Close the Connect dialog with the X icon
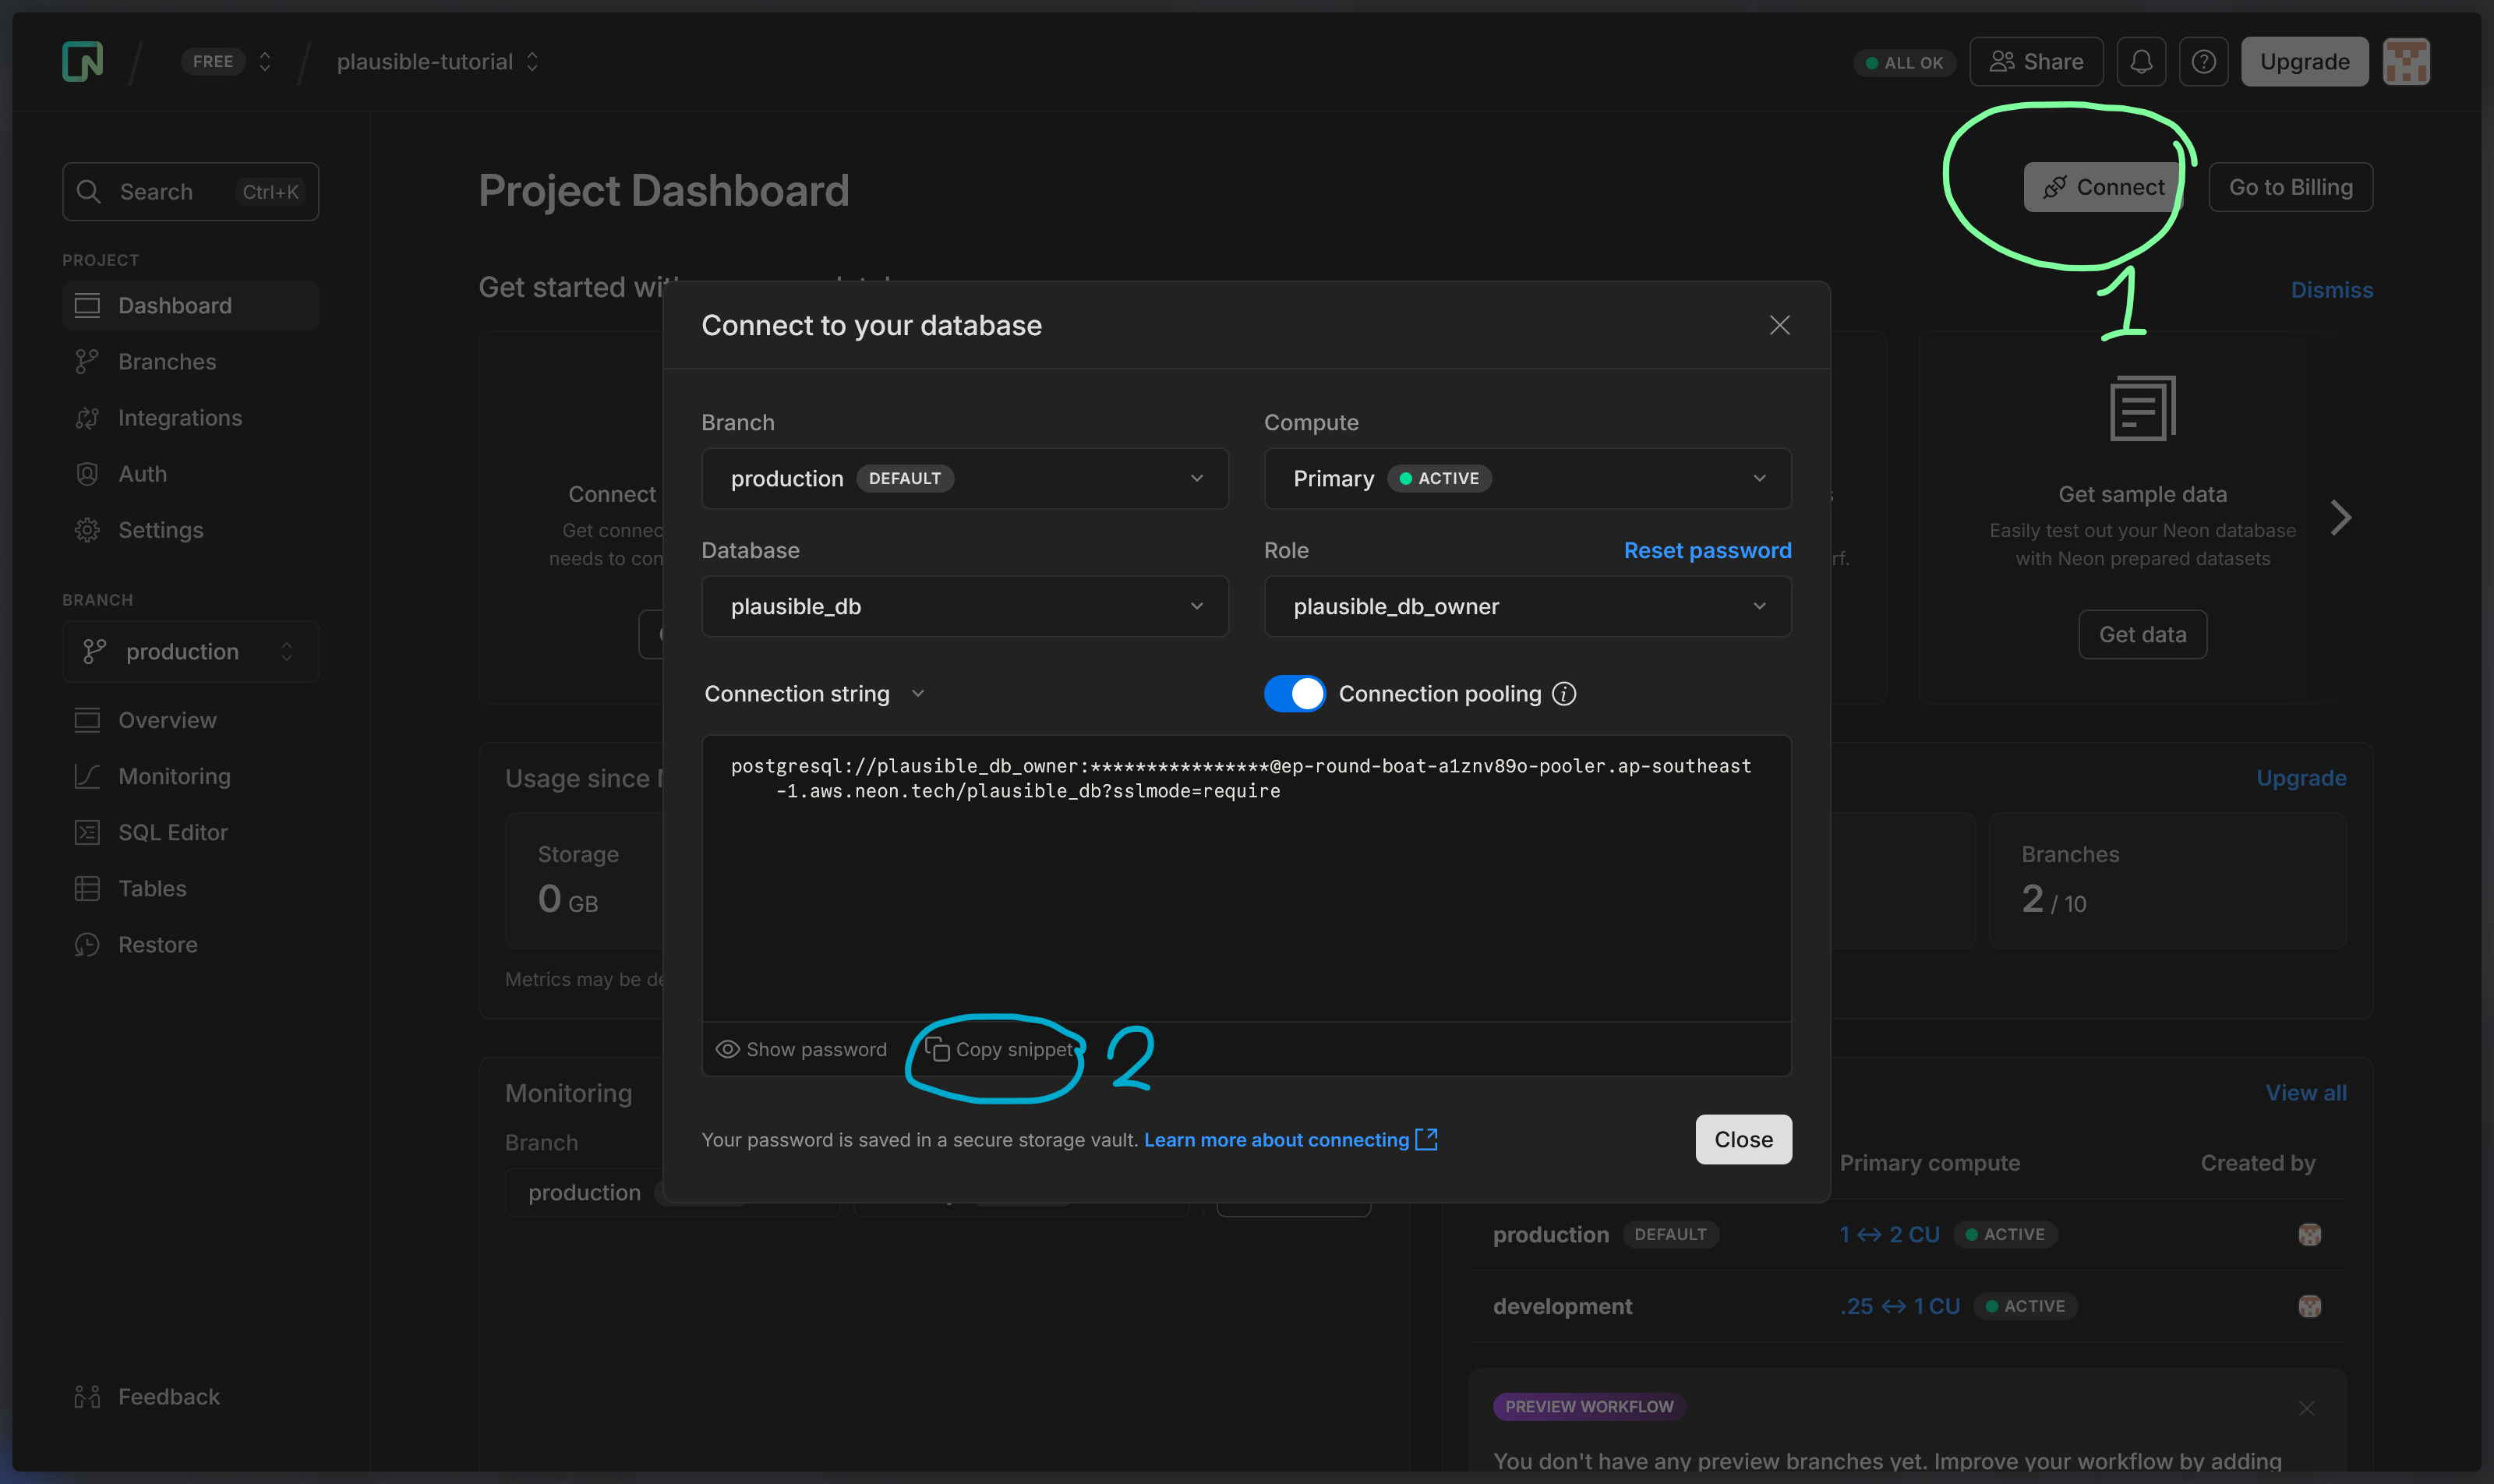 tap(1779, 325)
